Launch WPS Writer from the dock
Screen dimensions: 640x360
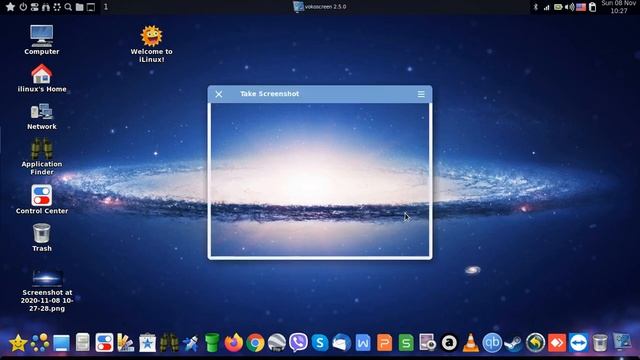363,343
